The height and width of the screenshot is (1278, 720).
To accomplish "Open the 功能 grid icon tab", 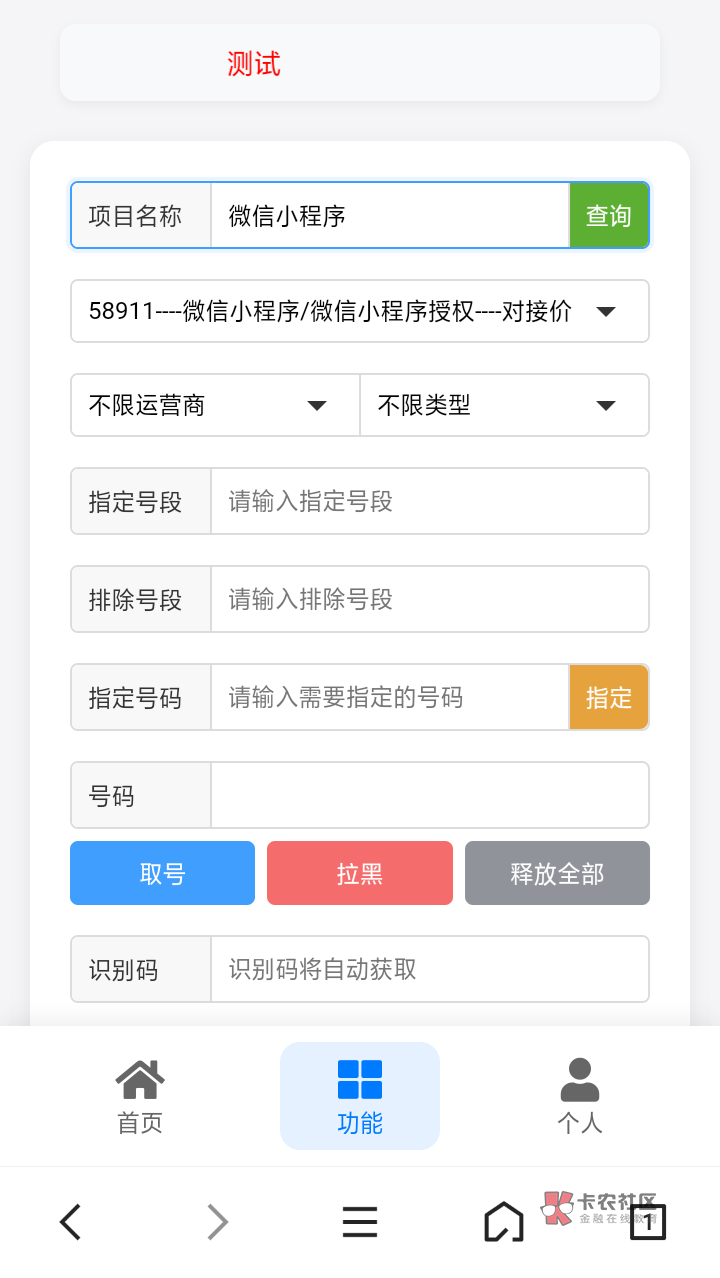I will pyautogui.click(x=360, y=1096).
